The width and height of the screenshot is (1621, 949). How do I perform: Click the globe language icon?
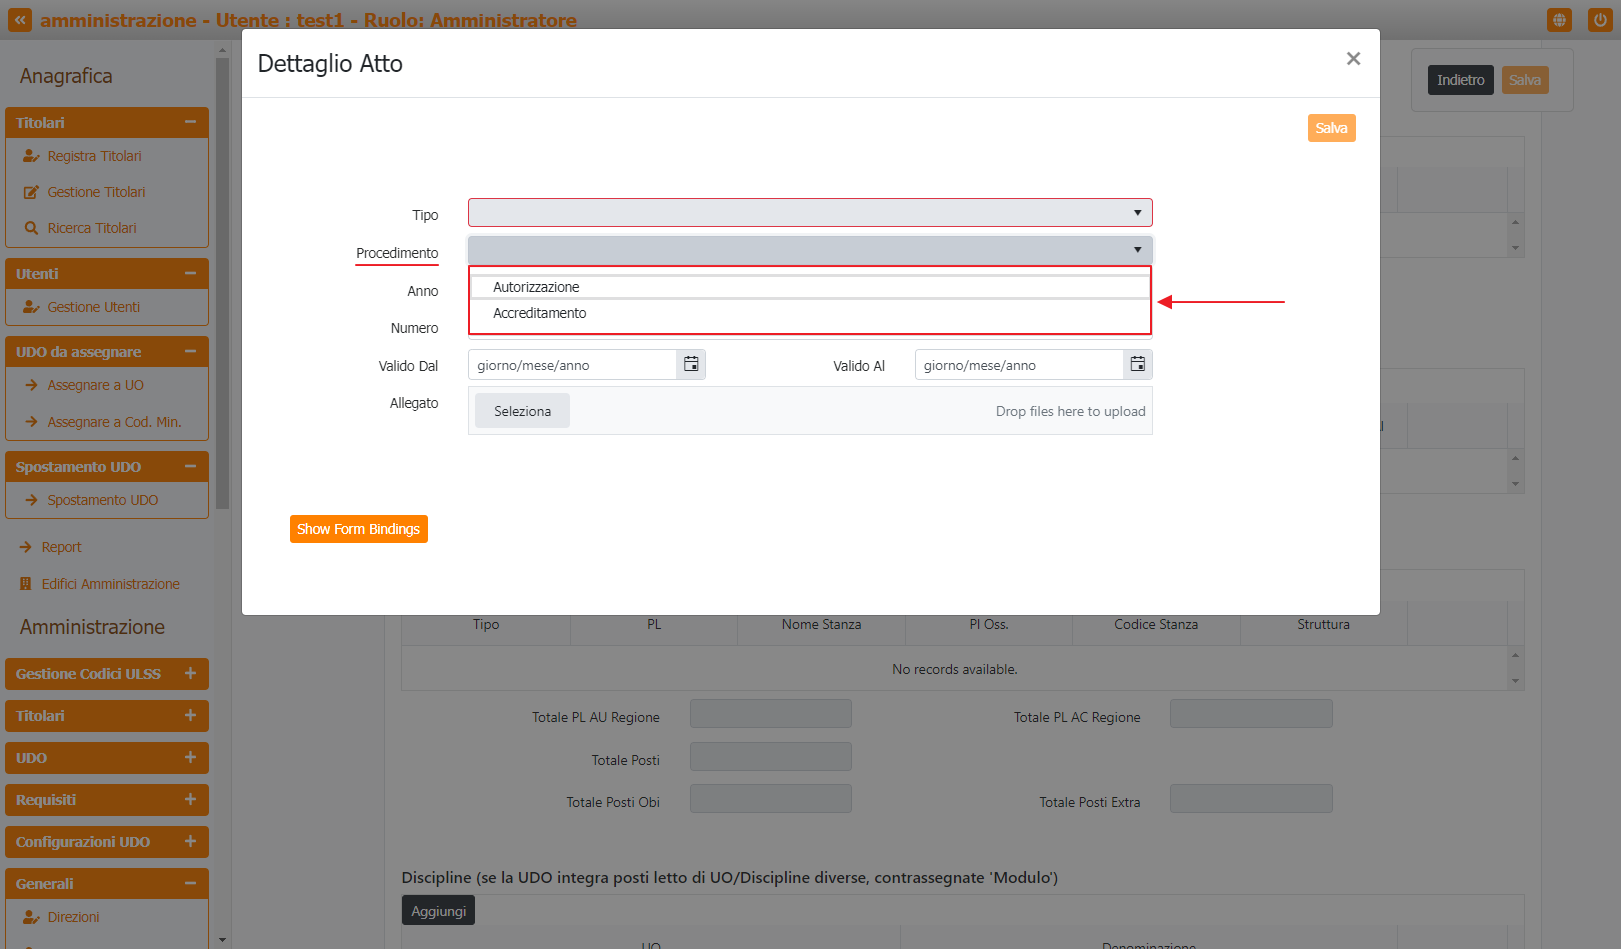(x=1558, y=20)
